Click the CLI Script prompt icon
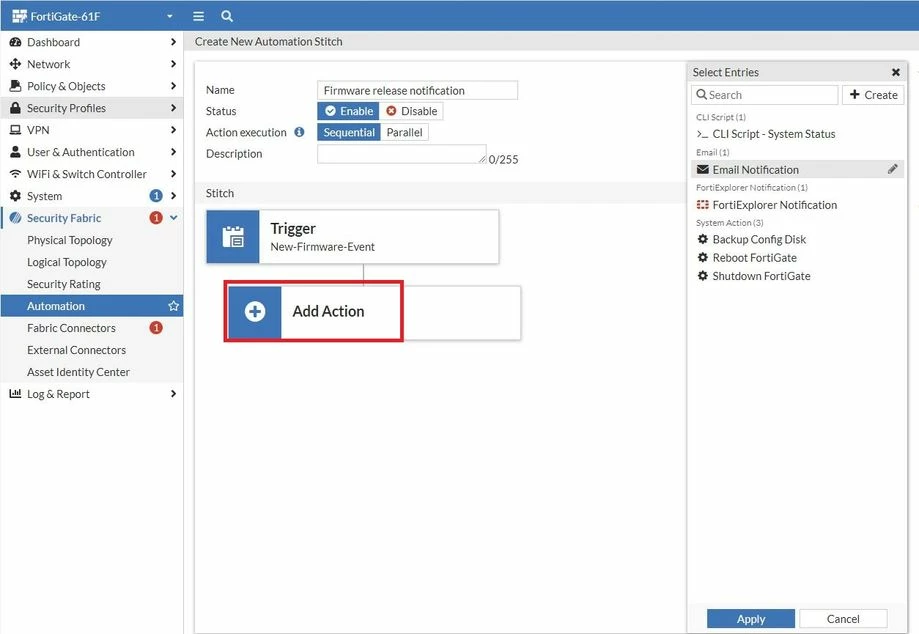919x634 pixels. pos(702,134)
